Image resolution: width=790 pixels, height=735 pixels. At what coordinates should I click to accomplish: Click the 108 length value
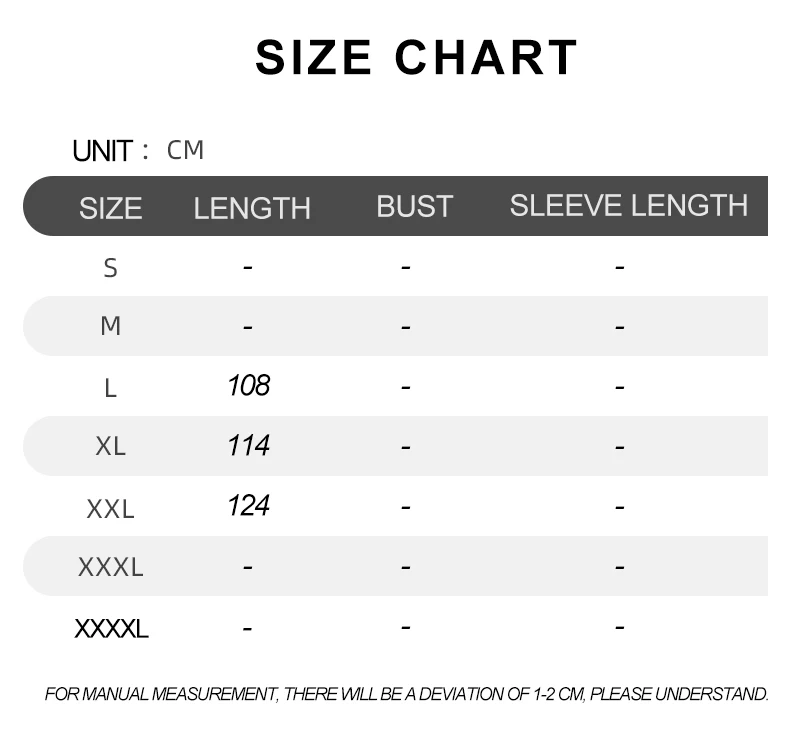coord(249,386)
